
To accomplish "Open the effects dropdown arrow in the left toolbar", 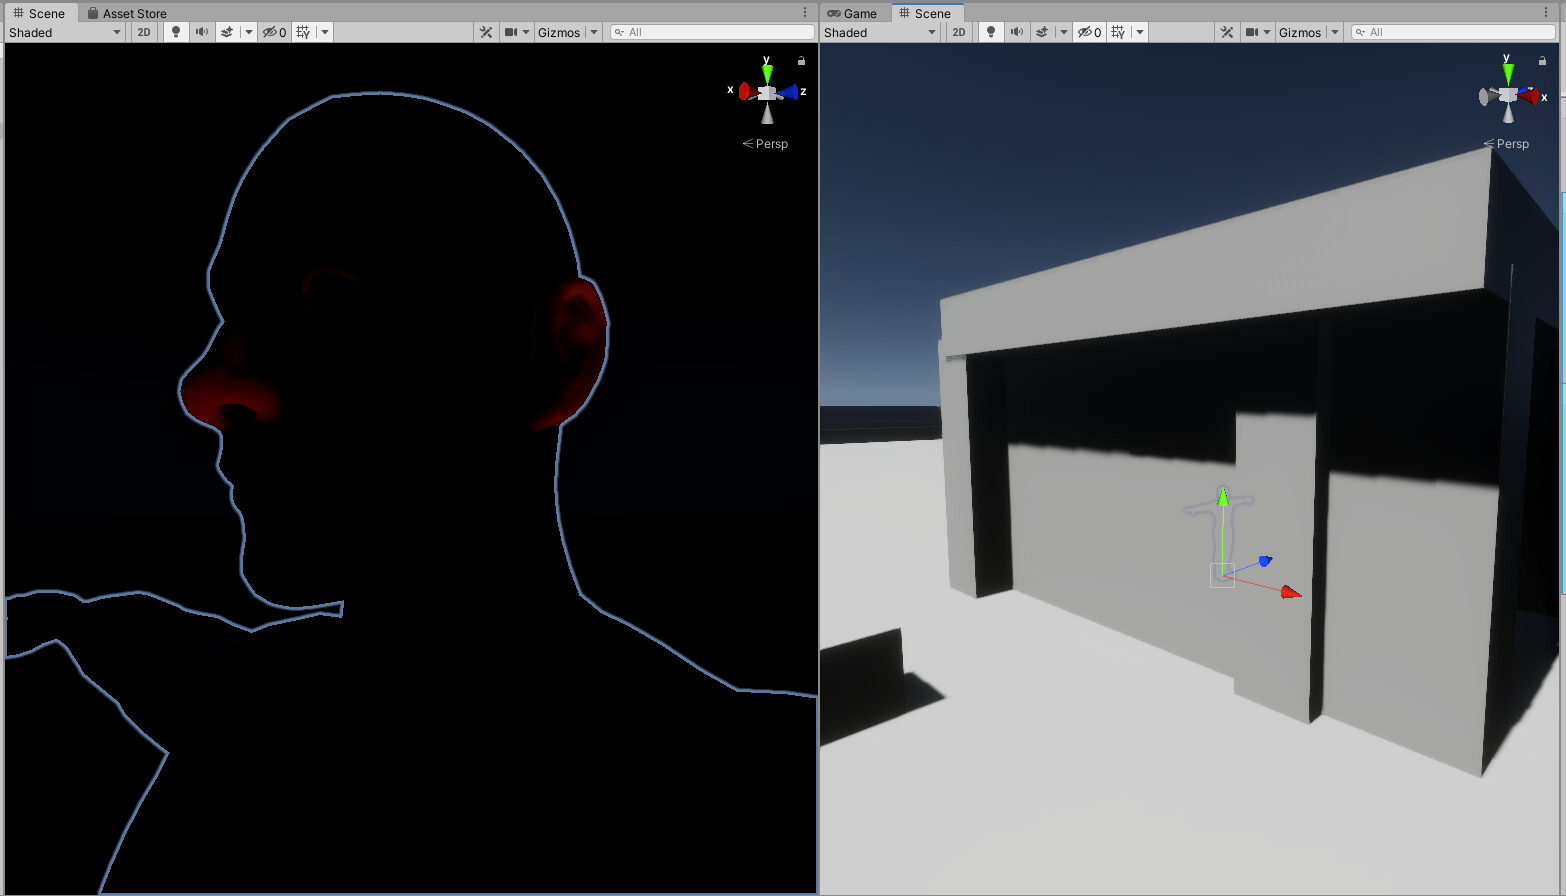I will tap(247, 31).
